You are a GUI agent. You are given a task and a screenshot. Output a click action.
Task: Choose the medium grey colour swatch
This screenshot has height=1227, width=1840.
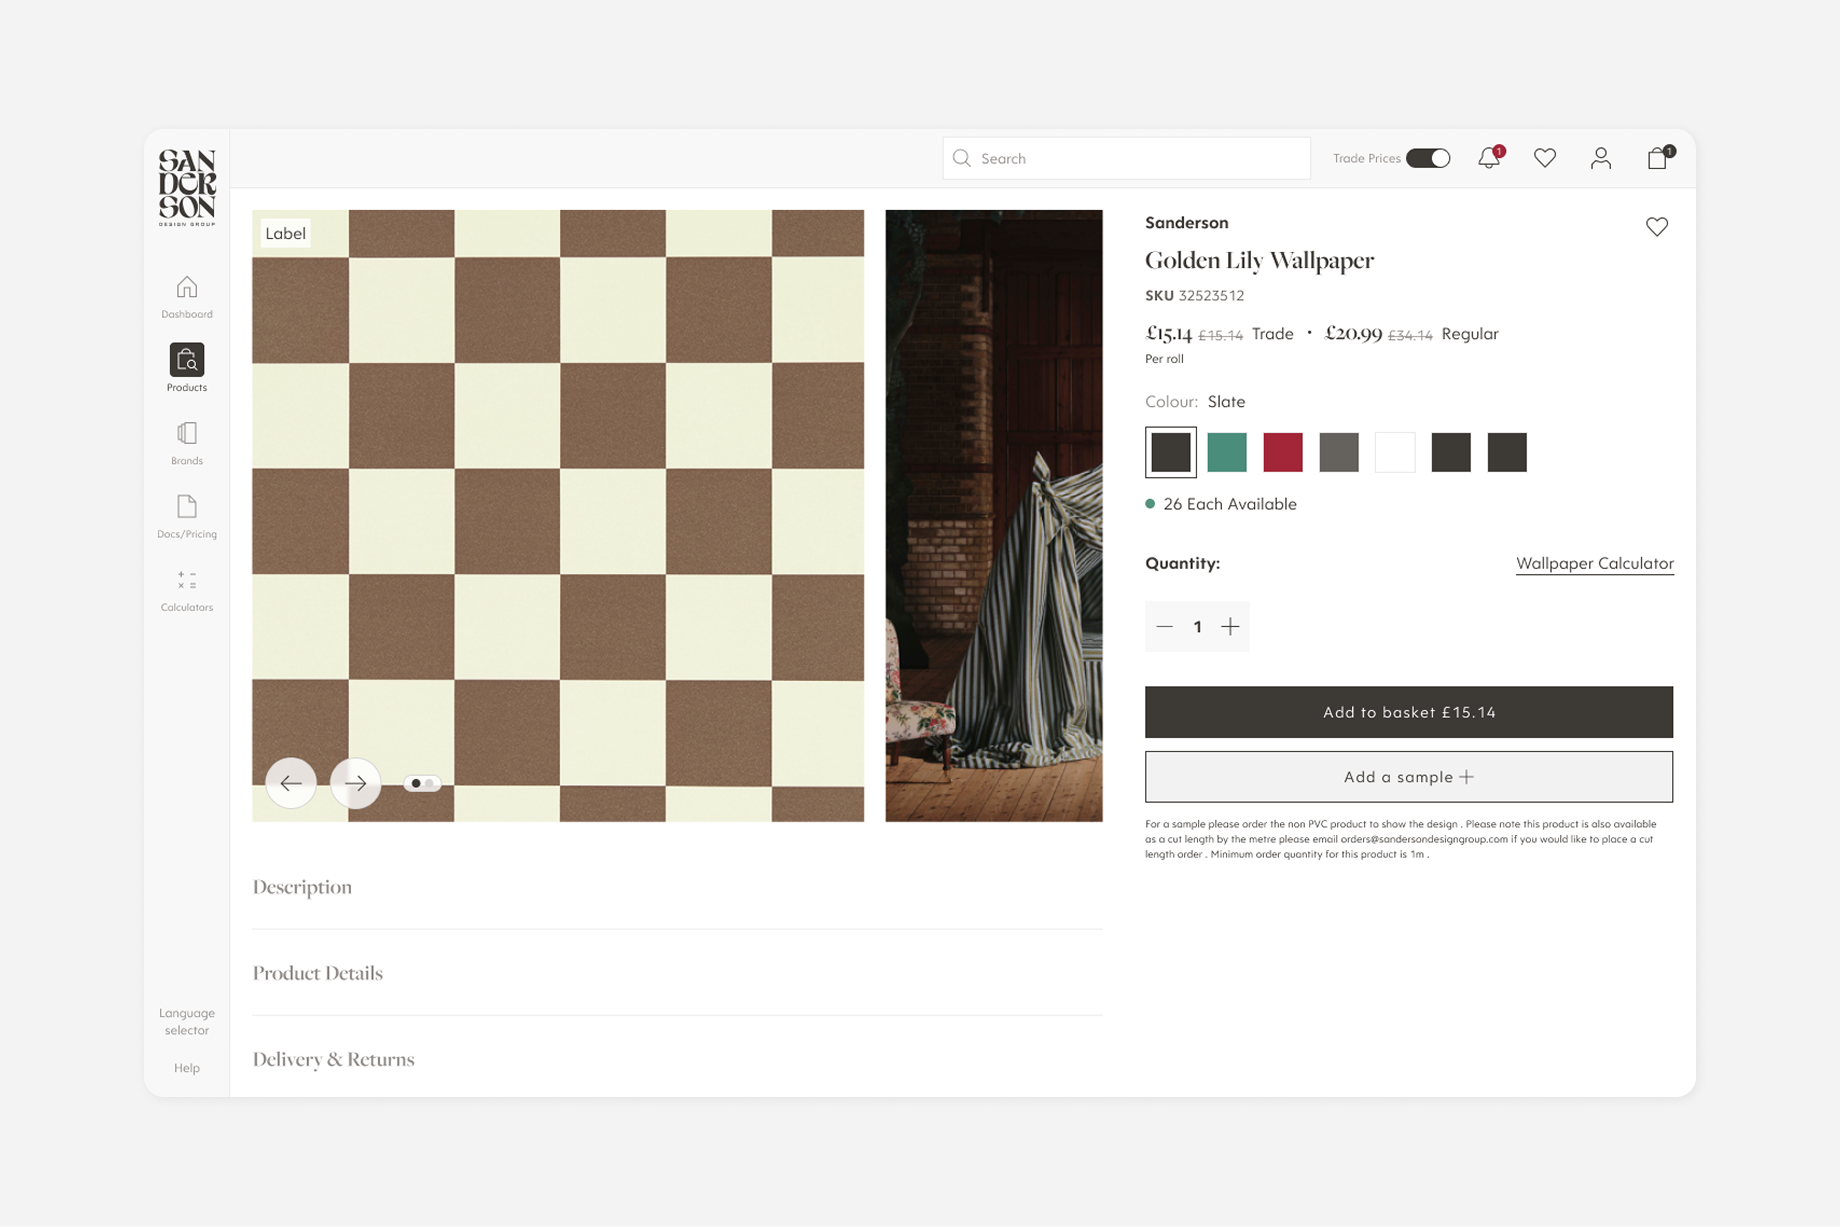pyautogui.click(x=1339, y=452)
